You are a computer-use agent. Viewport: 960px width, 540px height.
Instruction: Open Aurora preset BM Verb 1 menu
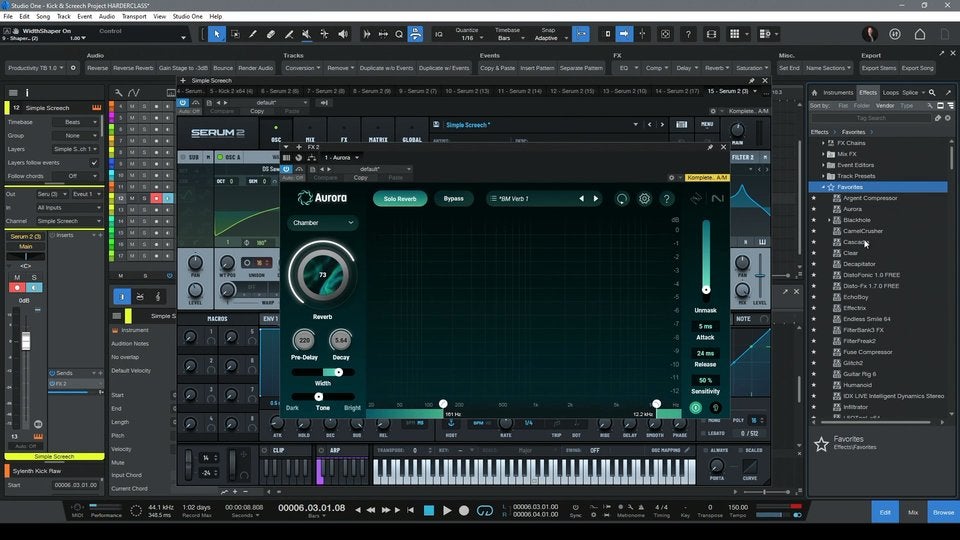pyautogui.click(x=533, y=199)
